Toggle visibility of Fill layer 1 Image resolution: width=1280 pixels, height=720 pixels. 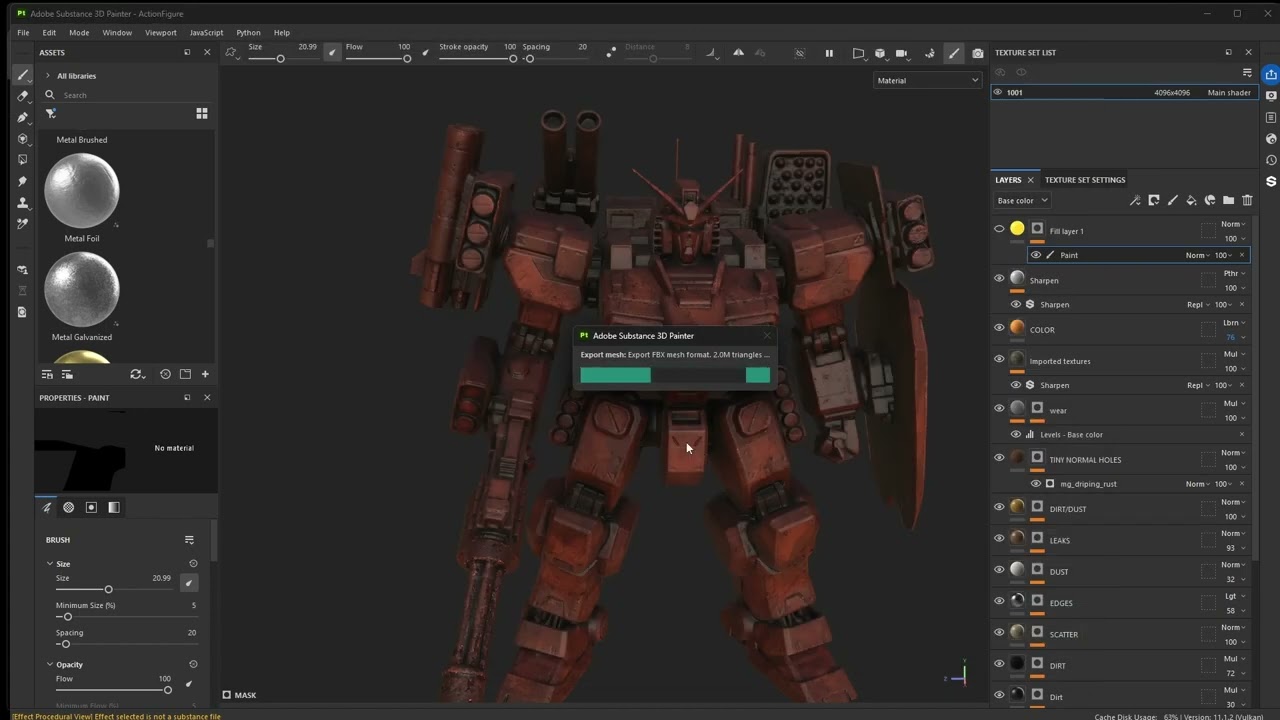999,229
